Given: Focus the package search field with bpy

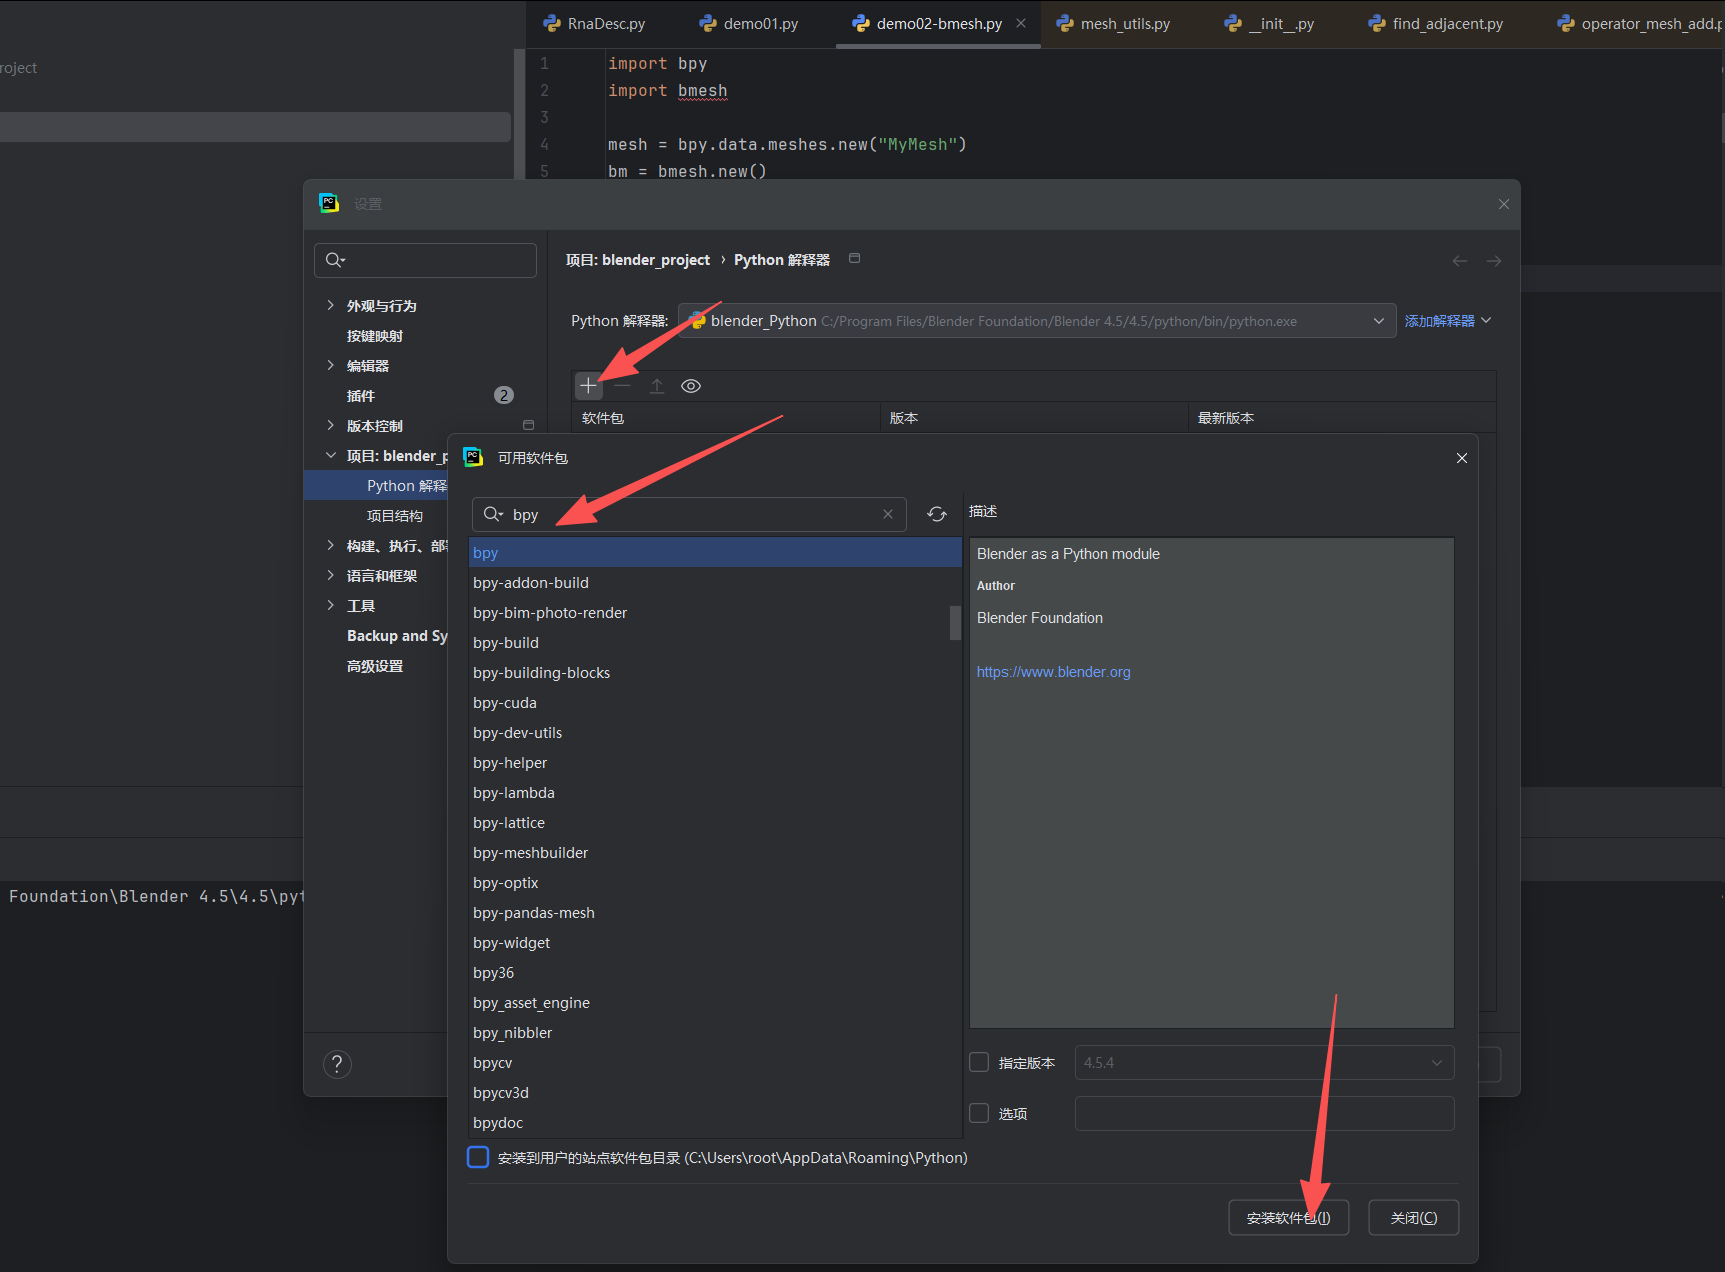Looking at the screenshot, I should point(689,514).
